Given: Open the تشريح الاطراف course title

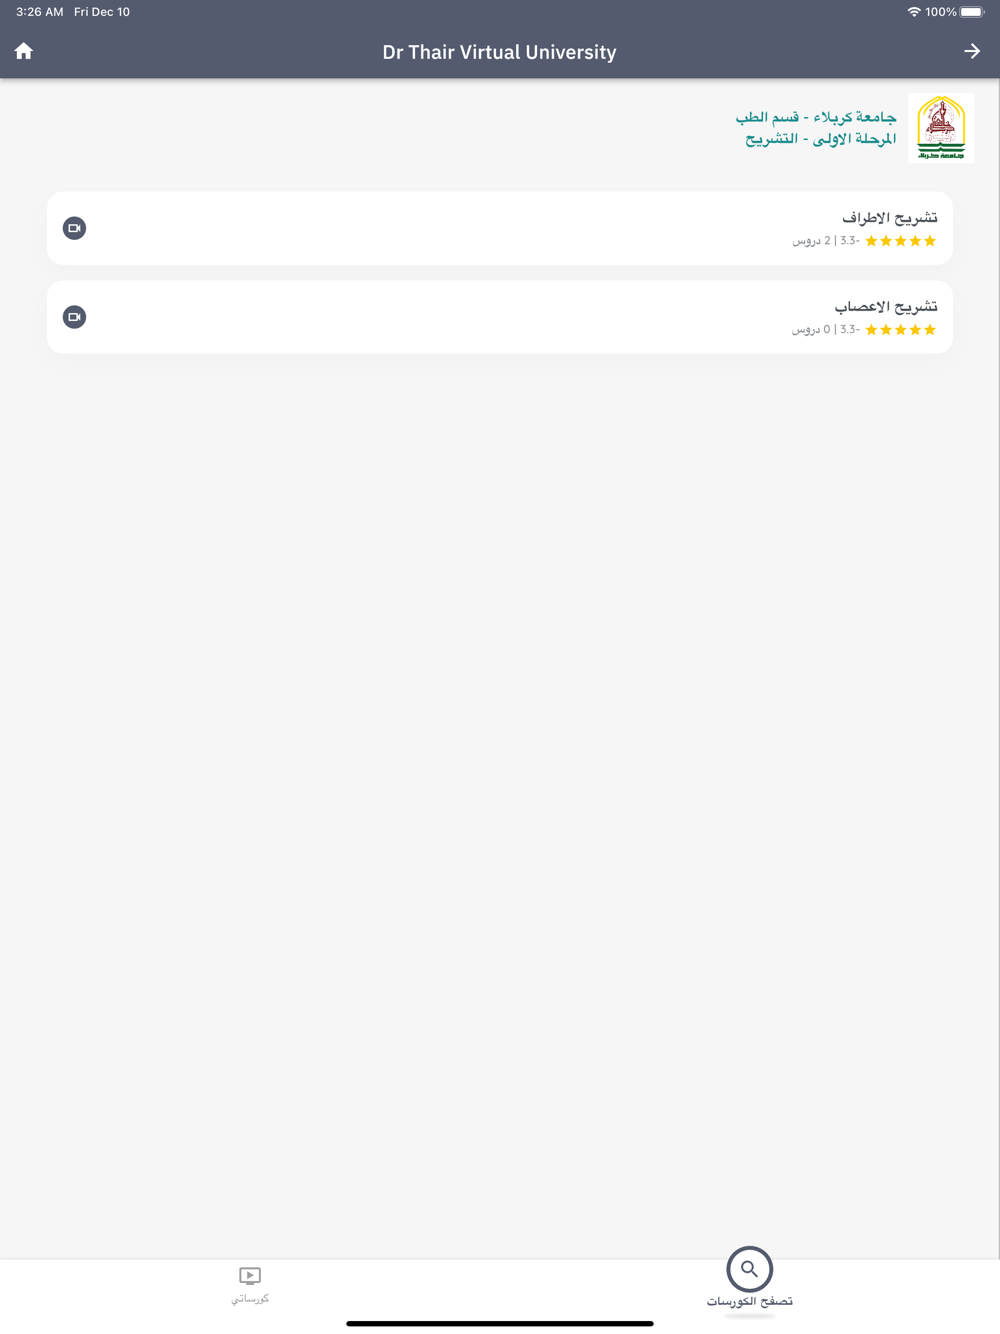Looking at the screenshot, I should click(889, 218).
